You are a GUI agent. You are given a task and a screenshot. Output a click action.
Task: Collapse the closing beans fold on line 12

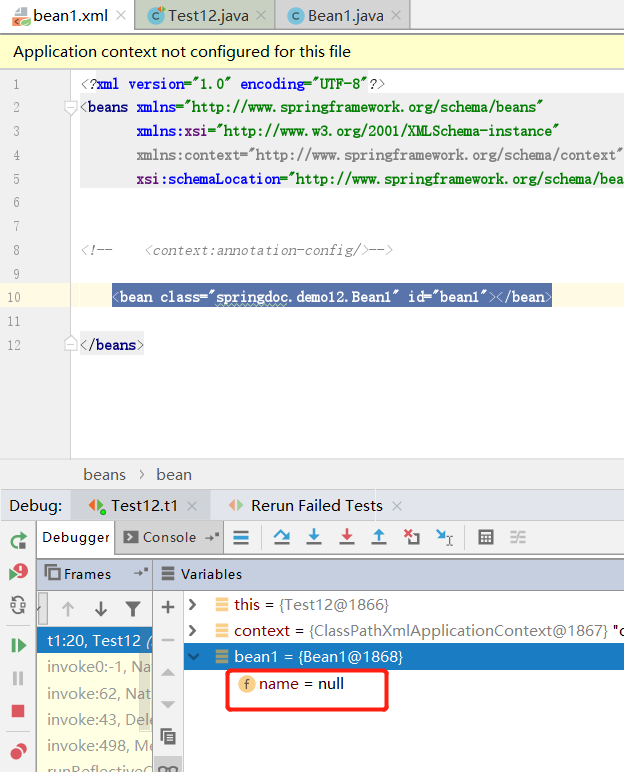pyautogui.click(x=71, y=344)
